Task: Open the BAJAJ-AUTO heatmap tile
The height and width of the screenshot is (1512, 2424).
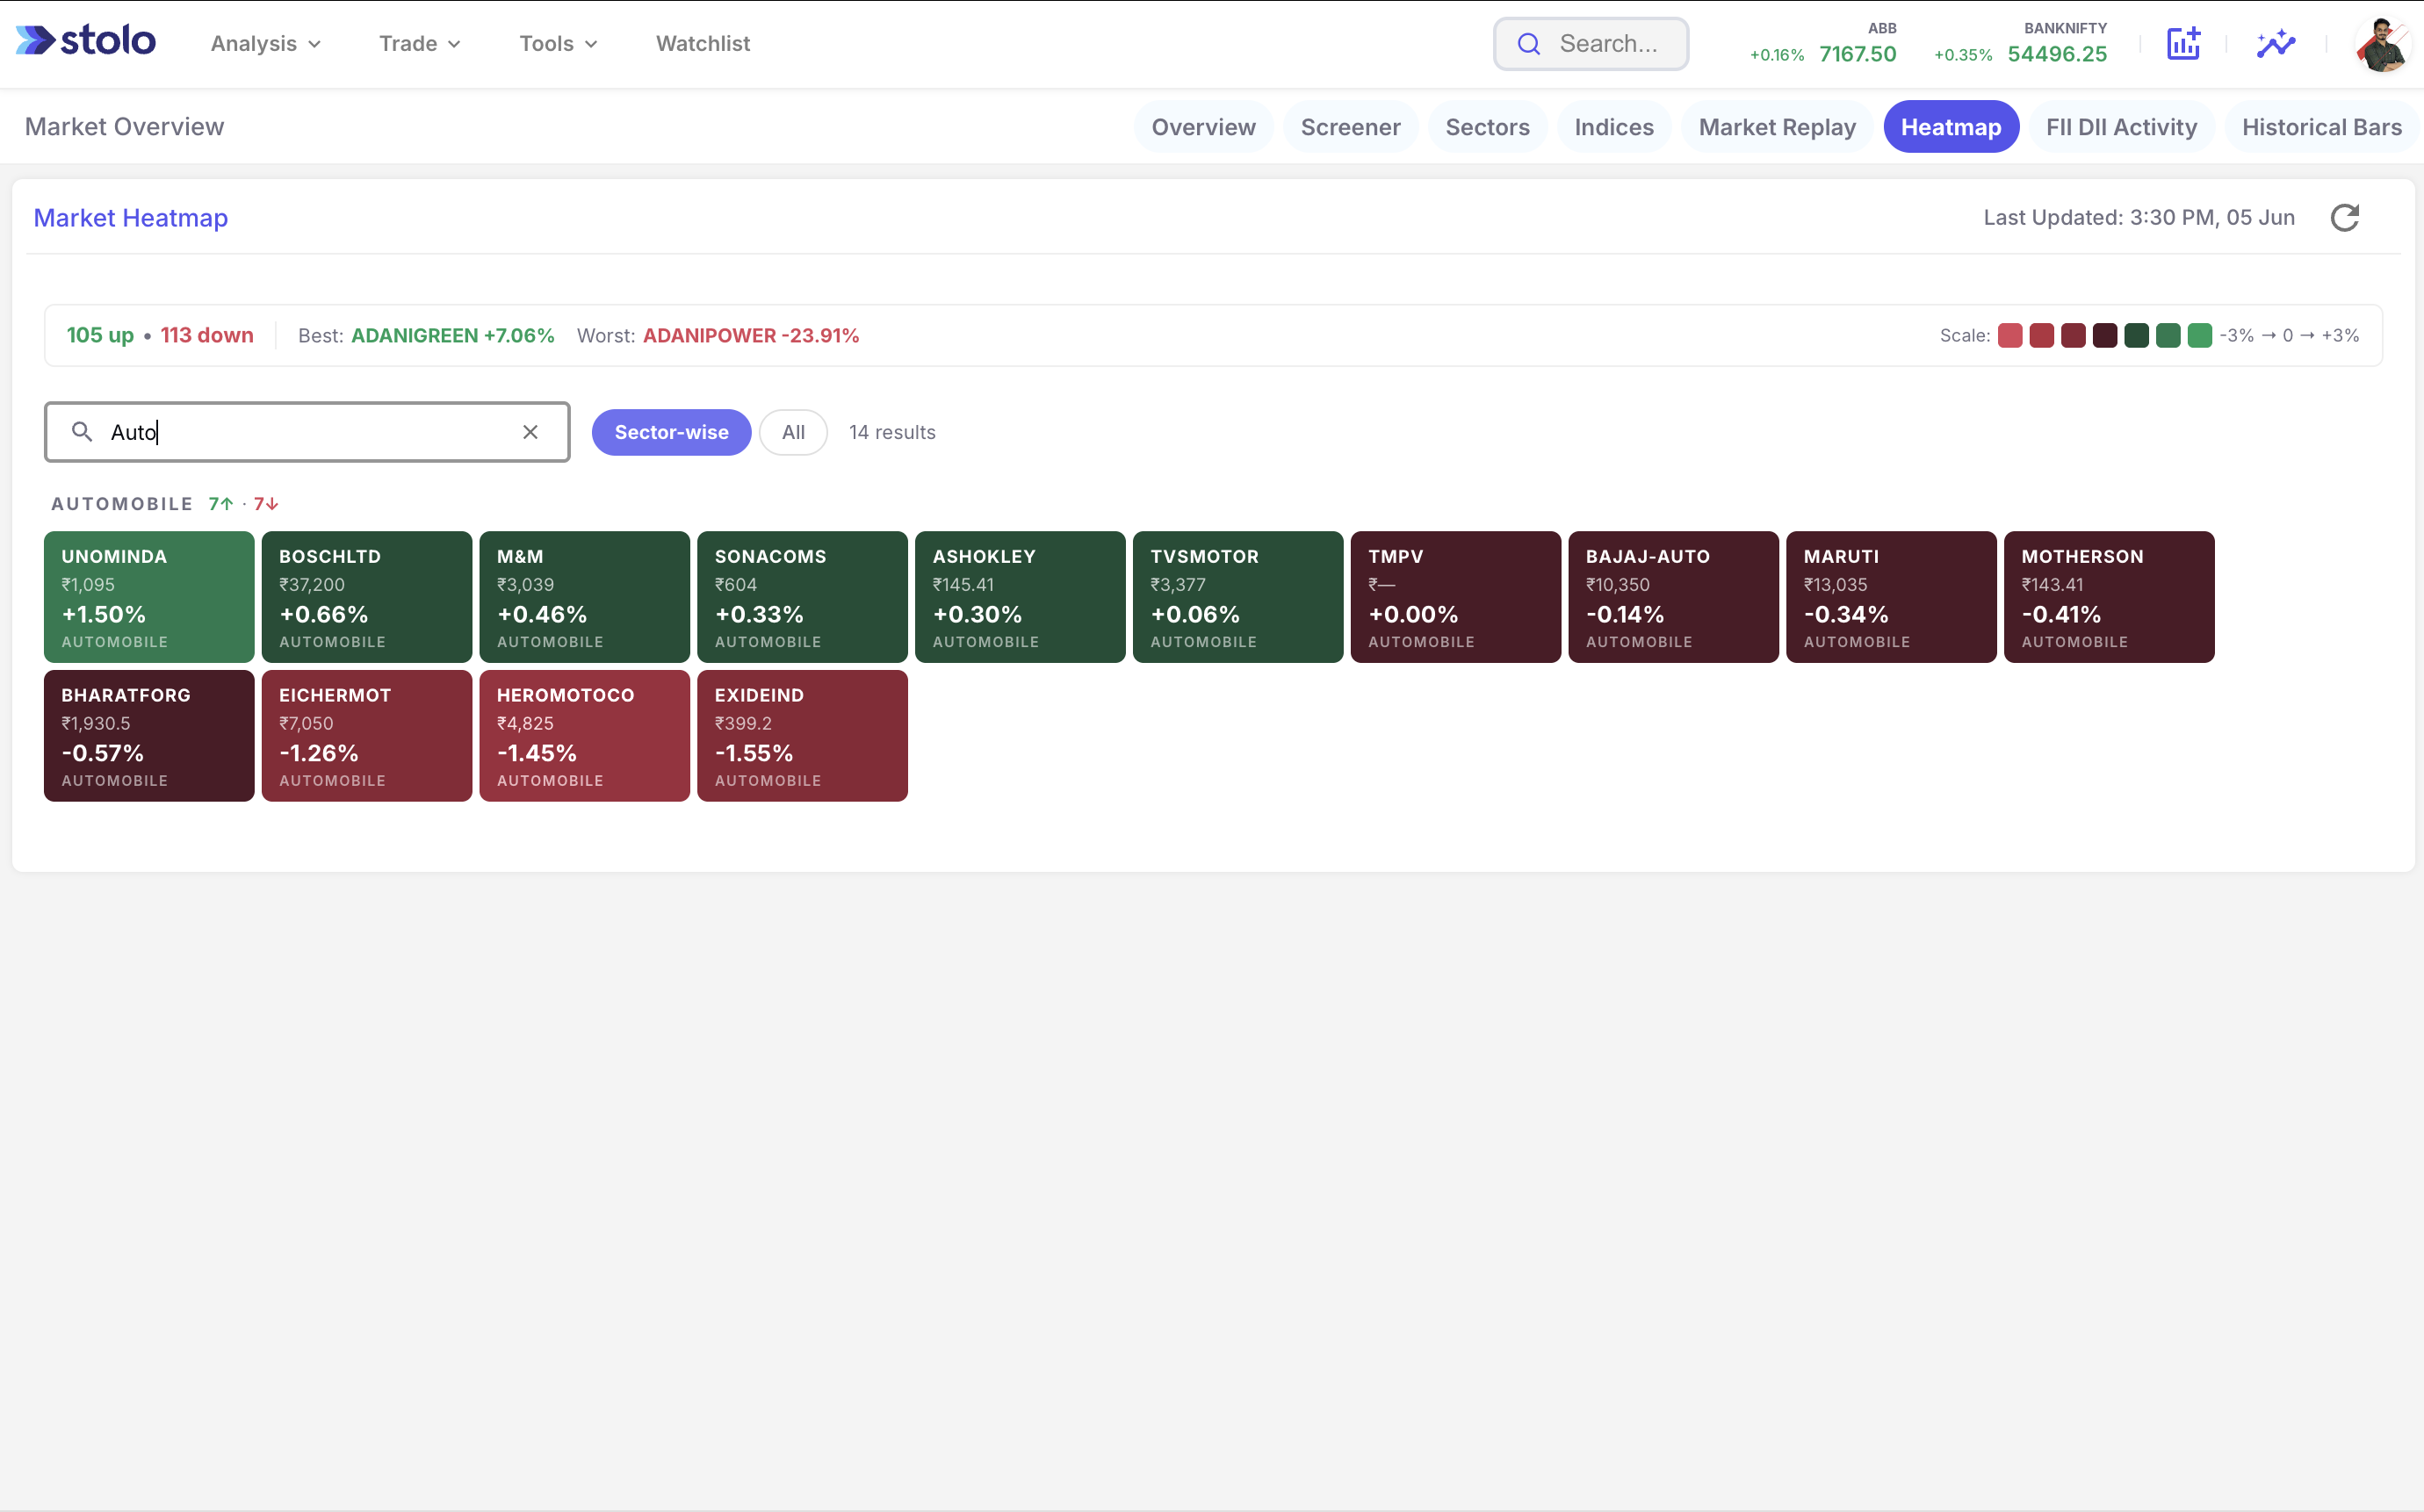Action: (1674, 597)
